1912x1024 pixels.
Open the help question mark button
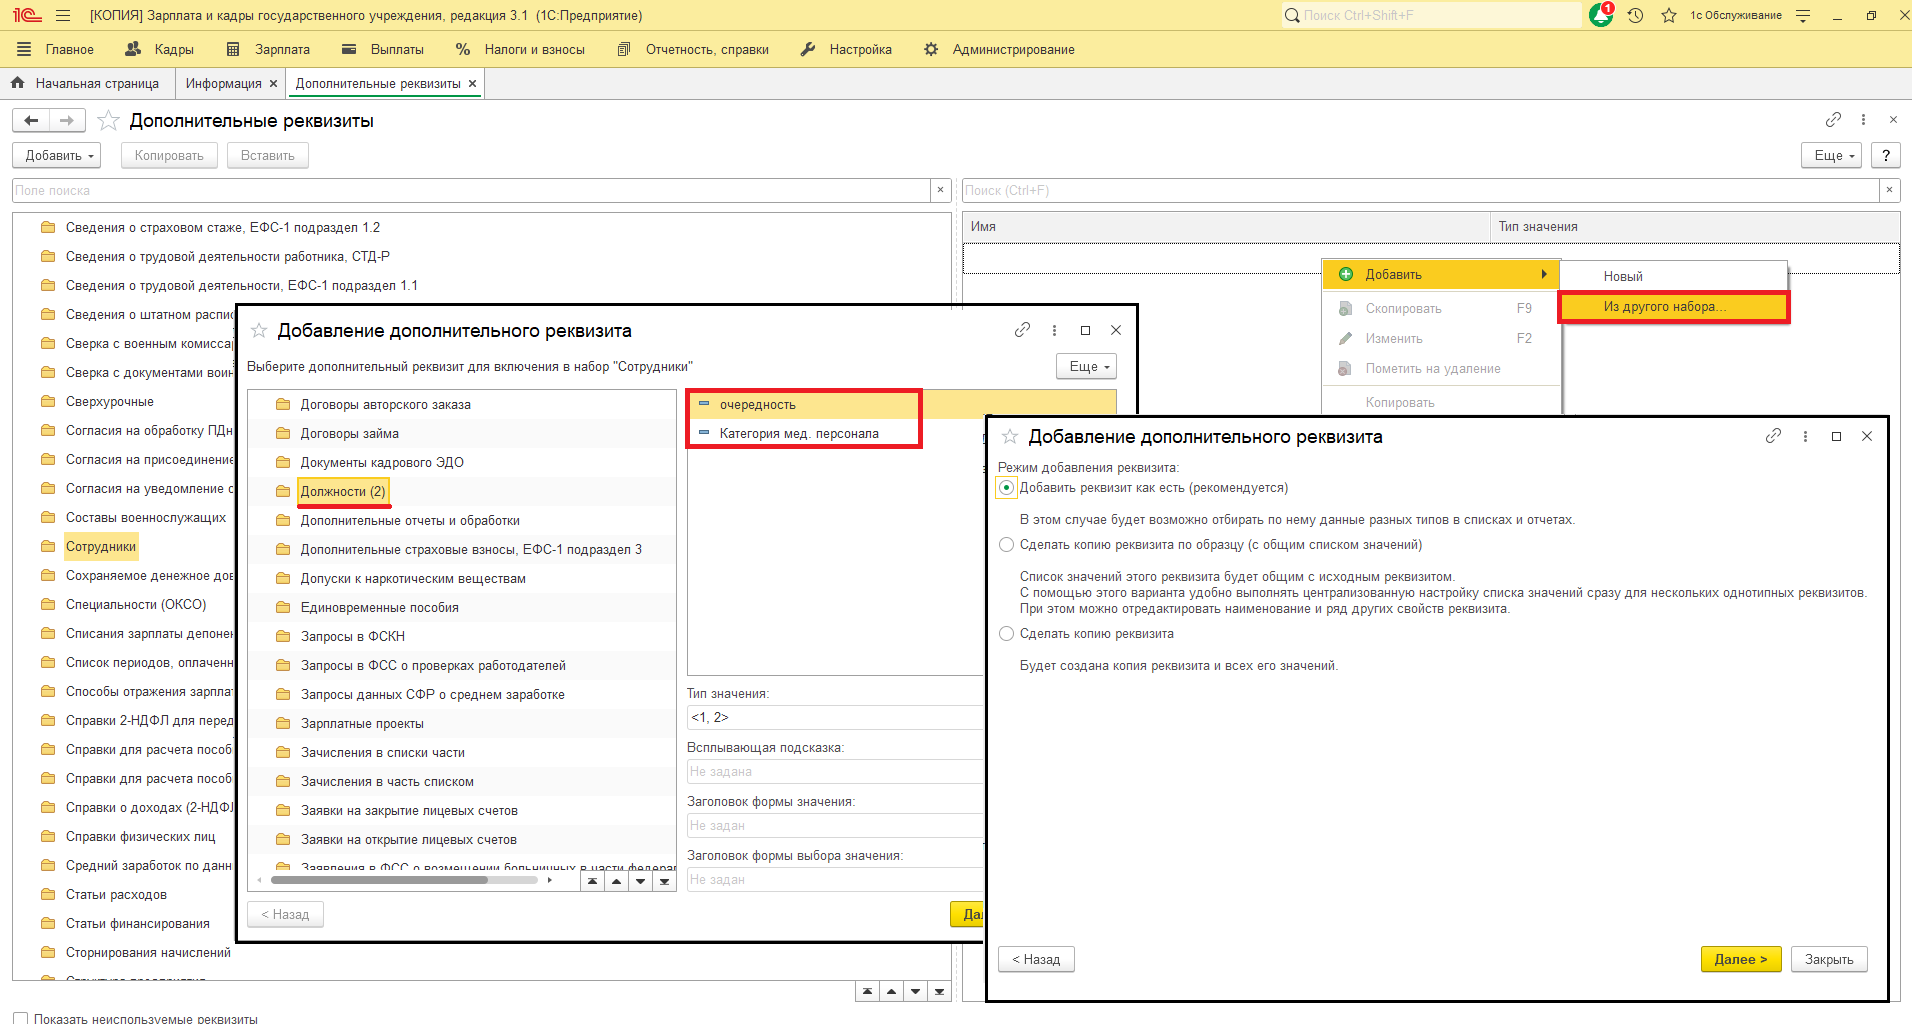[1886, 155]
